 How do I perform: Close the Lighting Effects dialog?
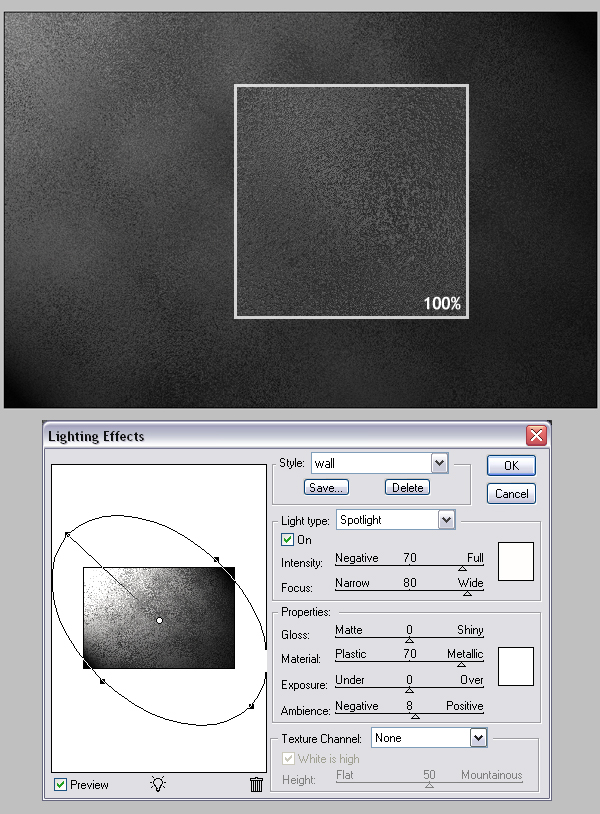536,435
